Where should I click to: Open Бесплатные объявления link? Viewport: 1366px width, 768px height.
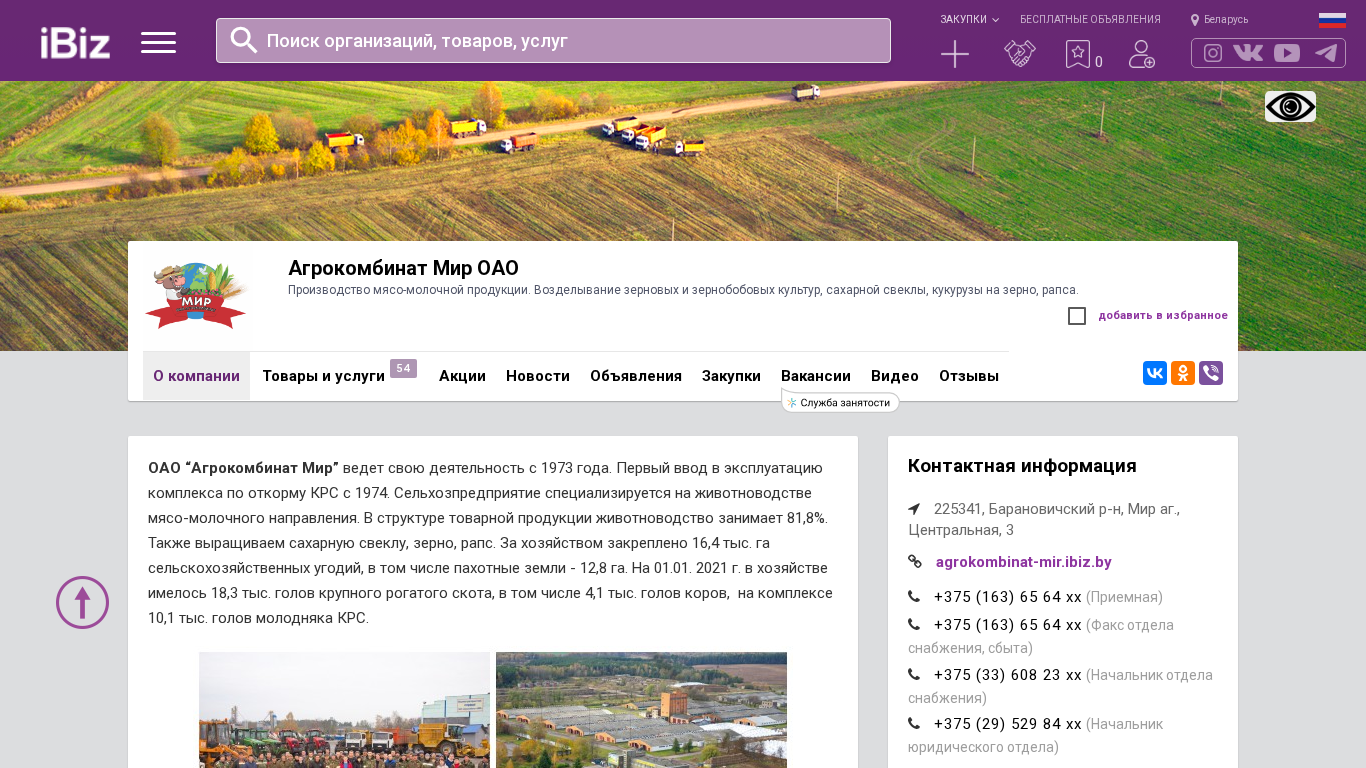click(1090, 20)
